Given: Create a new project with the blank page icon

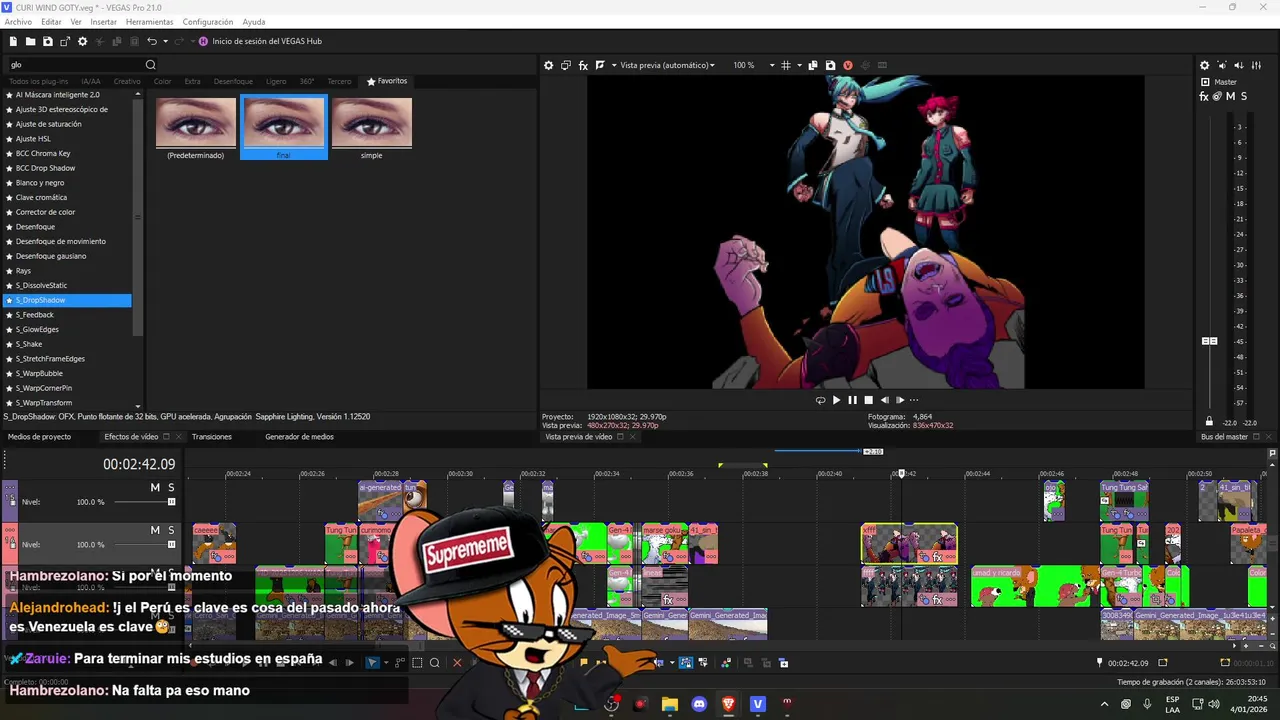Looking at the screenshot, I should click(x=13, y=41).
